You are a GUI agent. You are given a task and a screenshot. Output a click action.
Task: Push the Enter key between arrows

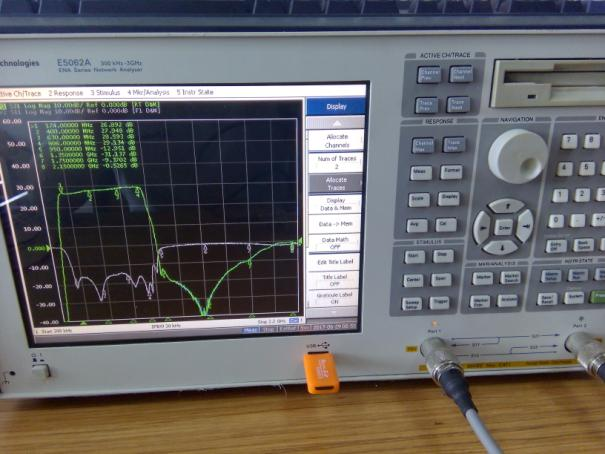click(x=504, y=228)
